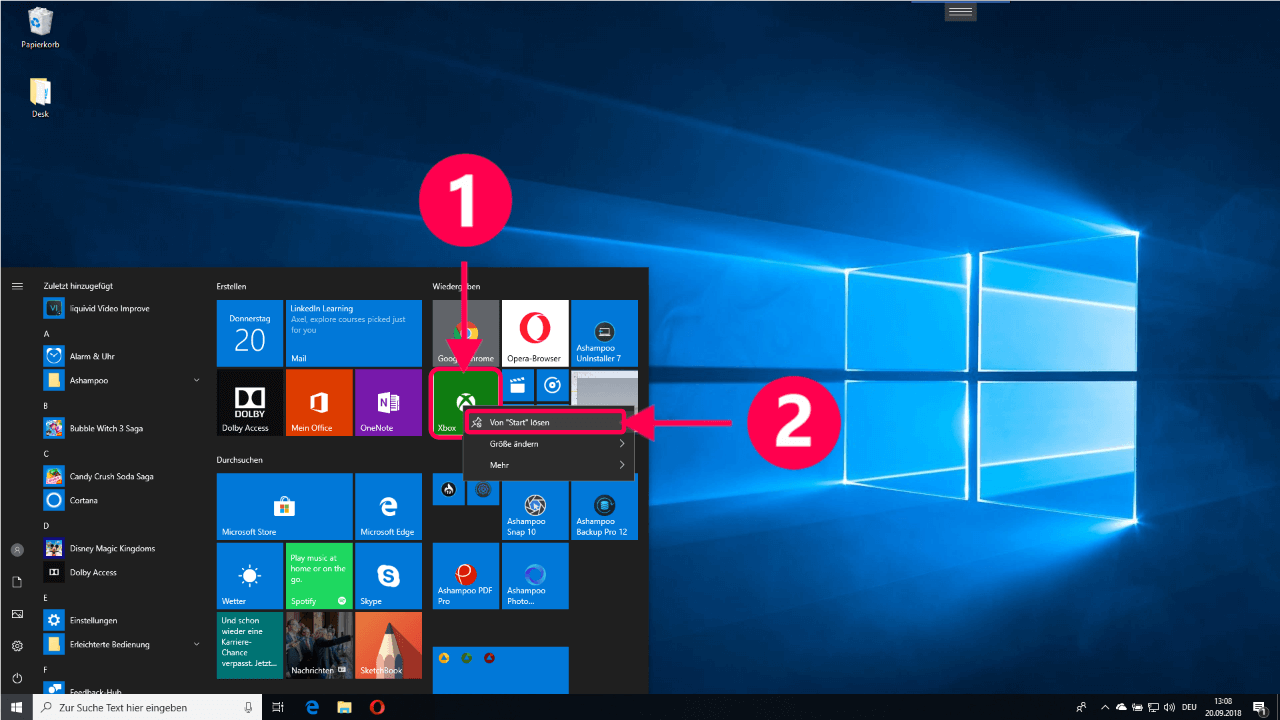Click the microphone in the search box

[x=249, y=707]
